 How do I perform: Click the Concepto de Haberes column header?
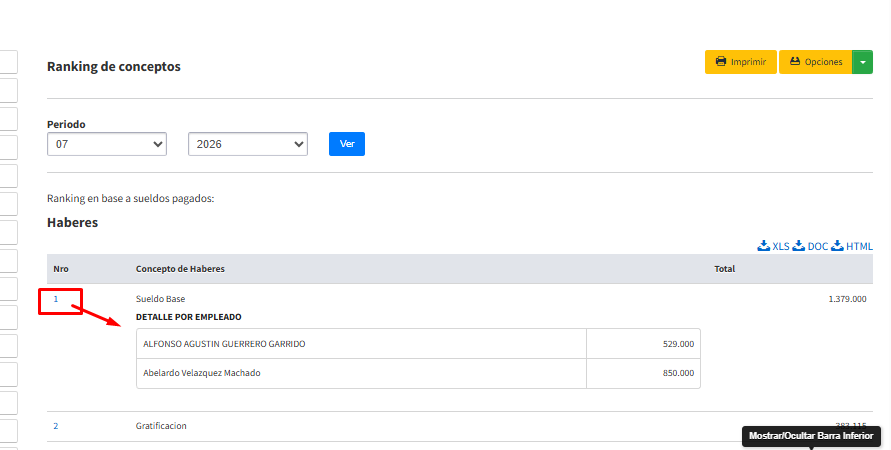(180, 269)
